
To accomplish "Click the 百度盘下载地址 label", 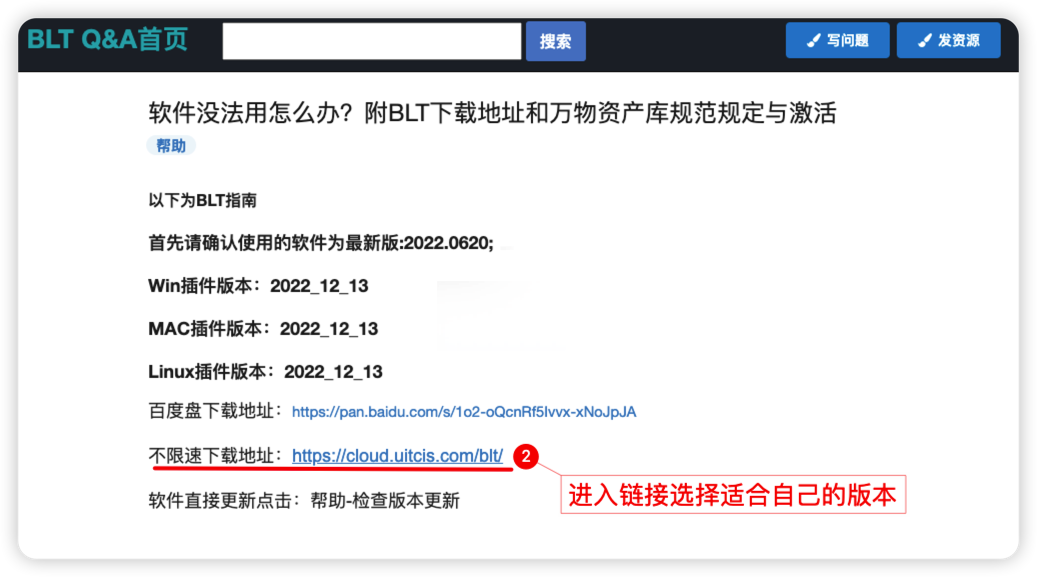I will click(x=216, y=411).
